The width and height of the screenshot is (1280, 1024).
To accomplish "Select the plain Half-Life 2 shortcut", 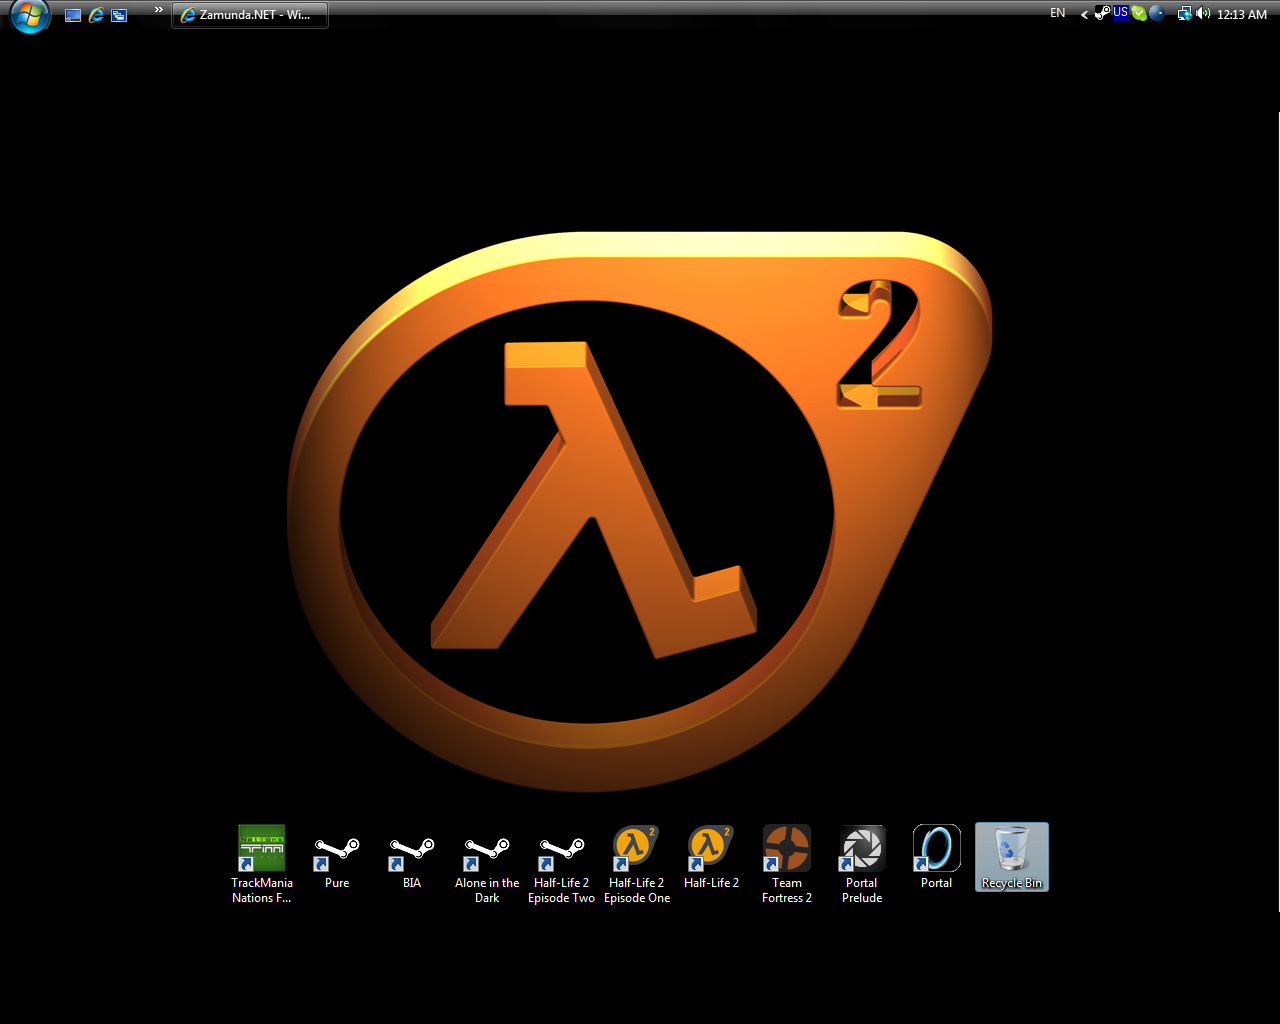I will point(712,857).
